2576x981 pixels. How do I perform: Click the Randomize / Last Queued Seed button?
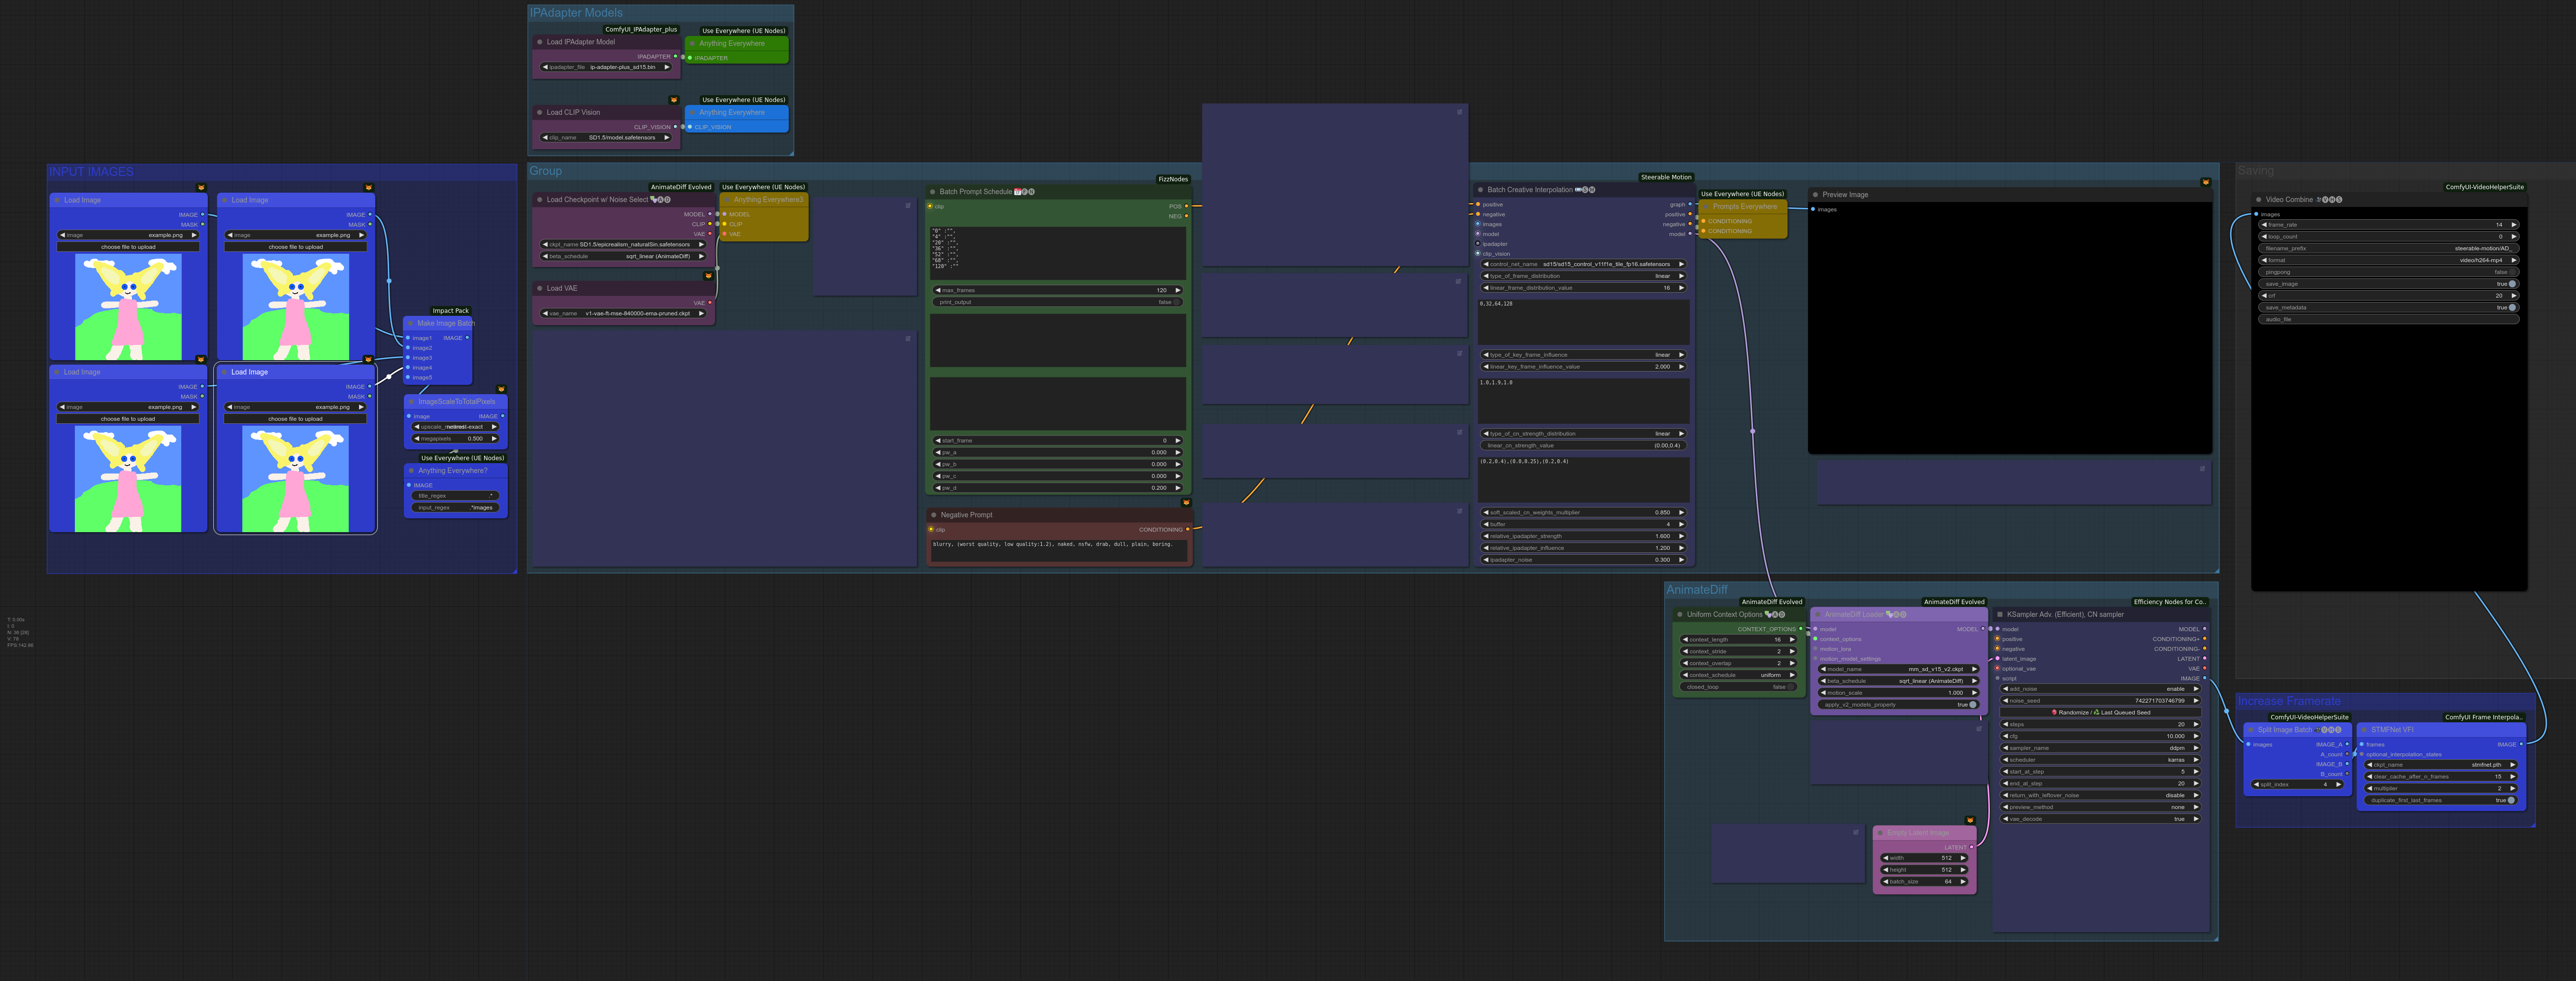click(x=2100, y=712)
